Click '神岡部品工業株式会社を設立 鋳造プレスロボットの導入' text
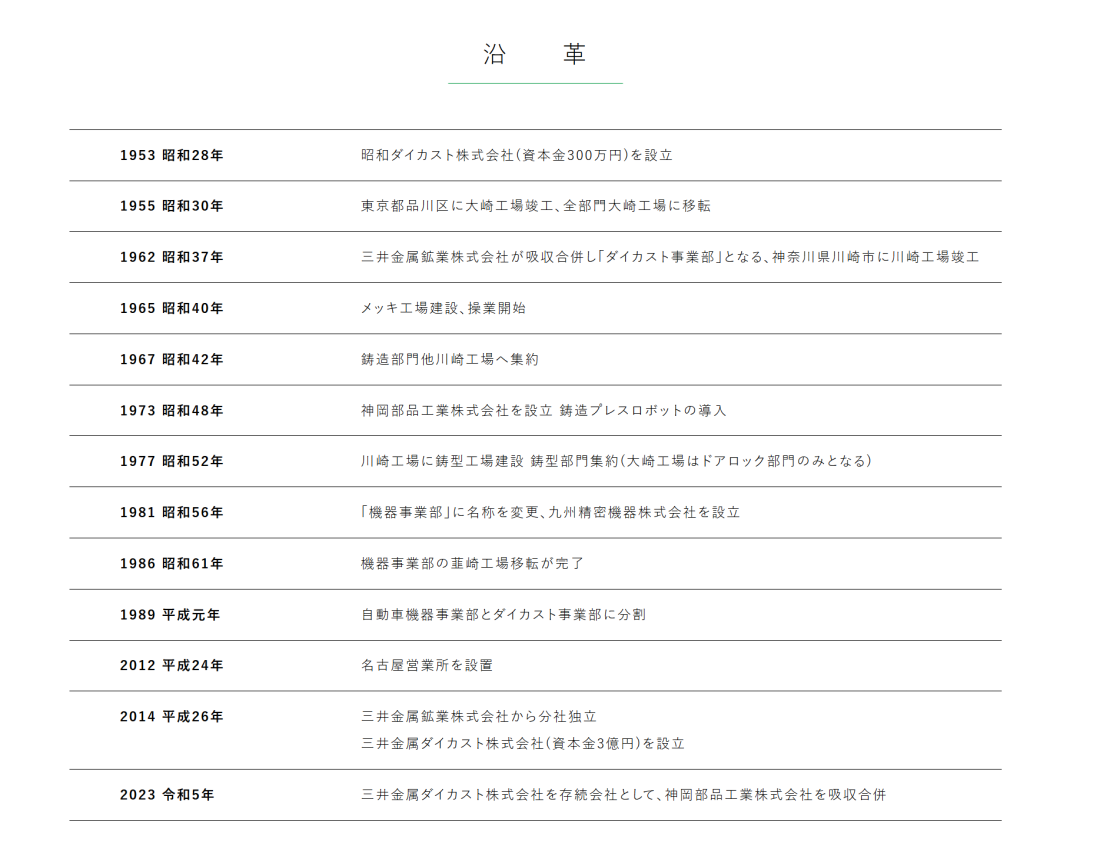Image resolution: width=1100 pixels, height=846 pixels. click(544, 411)
